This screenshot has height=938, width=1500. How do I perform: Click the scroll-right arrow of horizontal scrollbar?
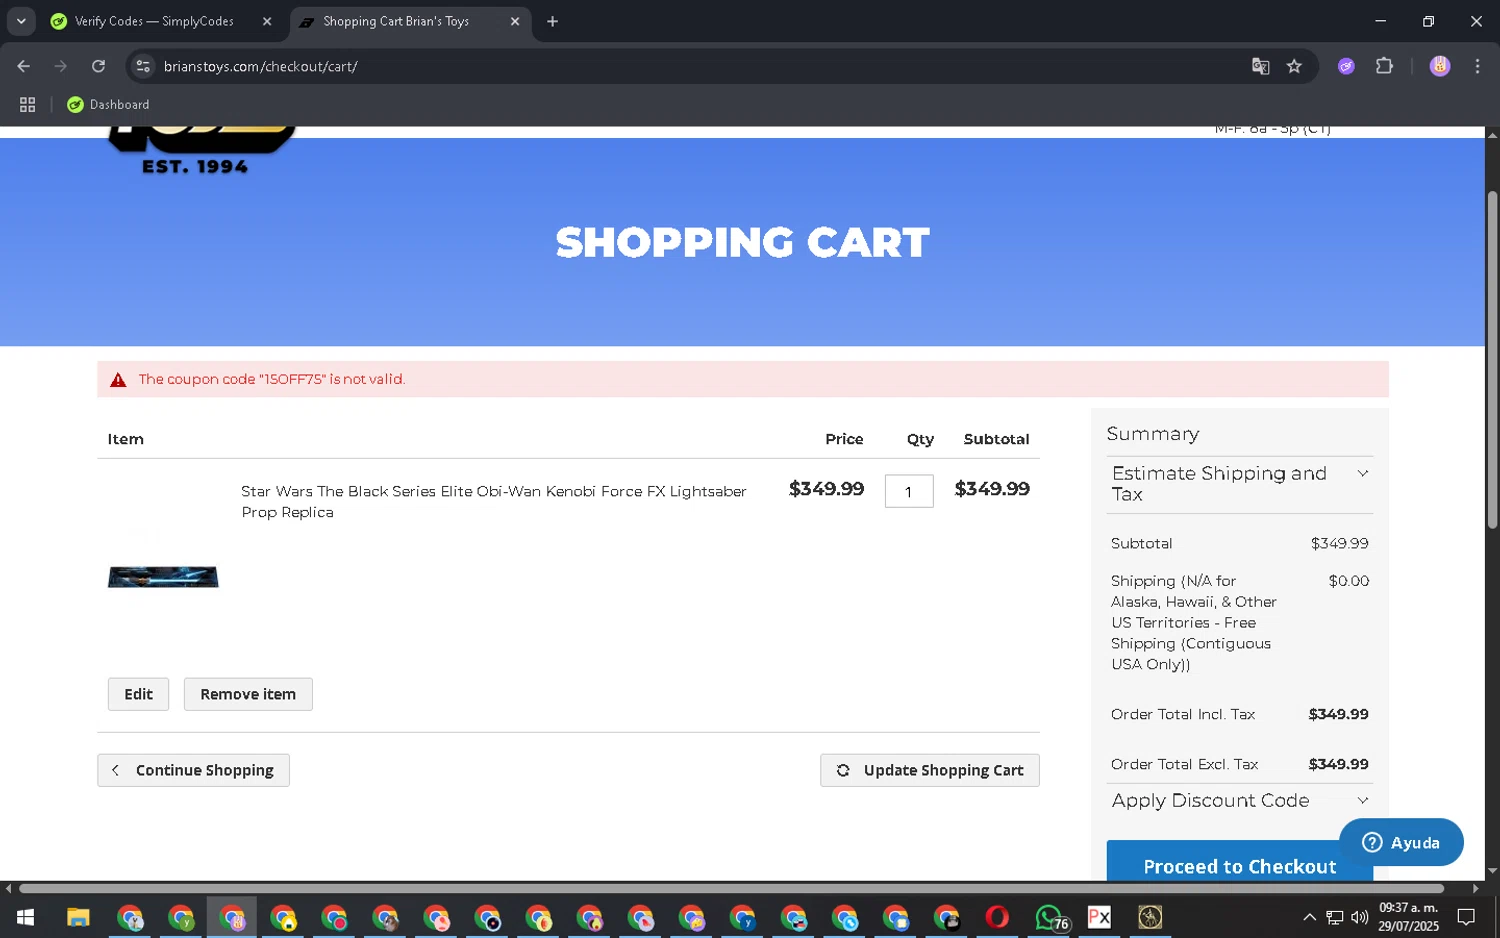(x=1475, y=888)
